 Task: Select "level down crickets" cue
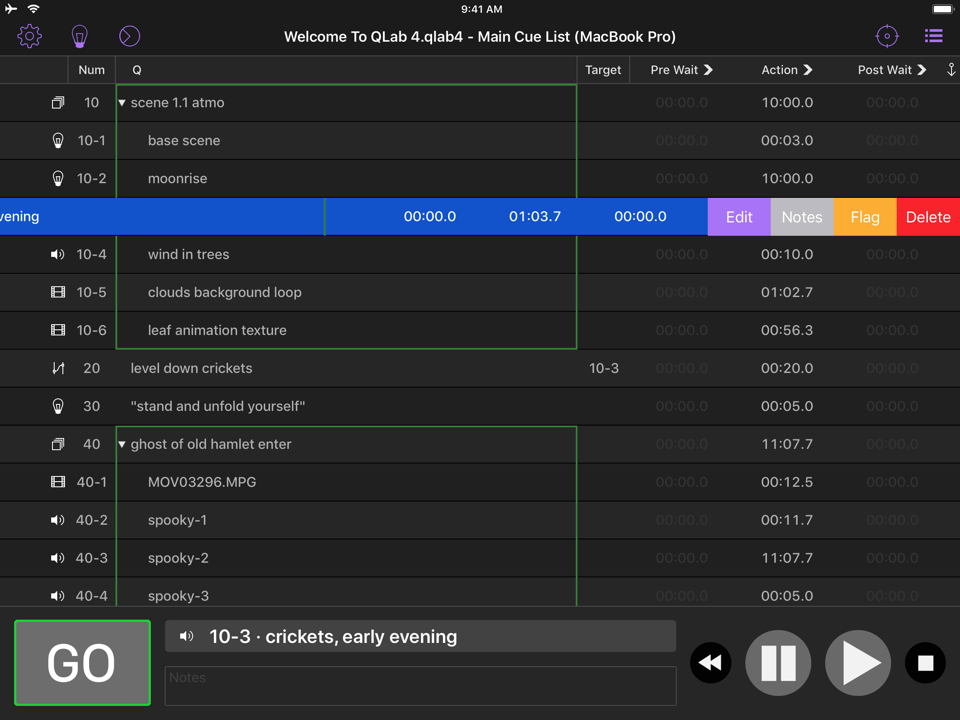[192, 368]
